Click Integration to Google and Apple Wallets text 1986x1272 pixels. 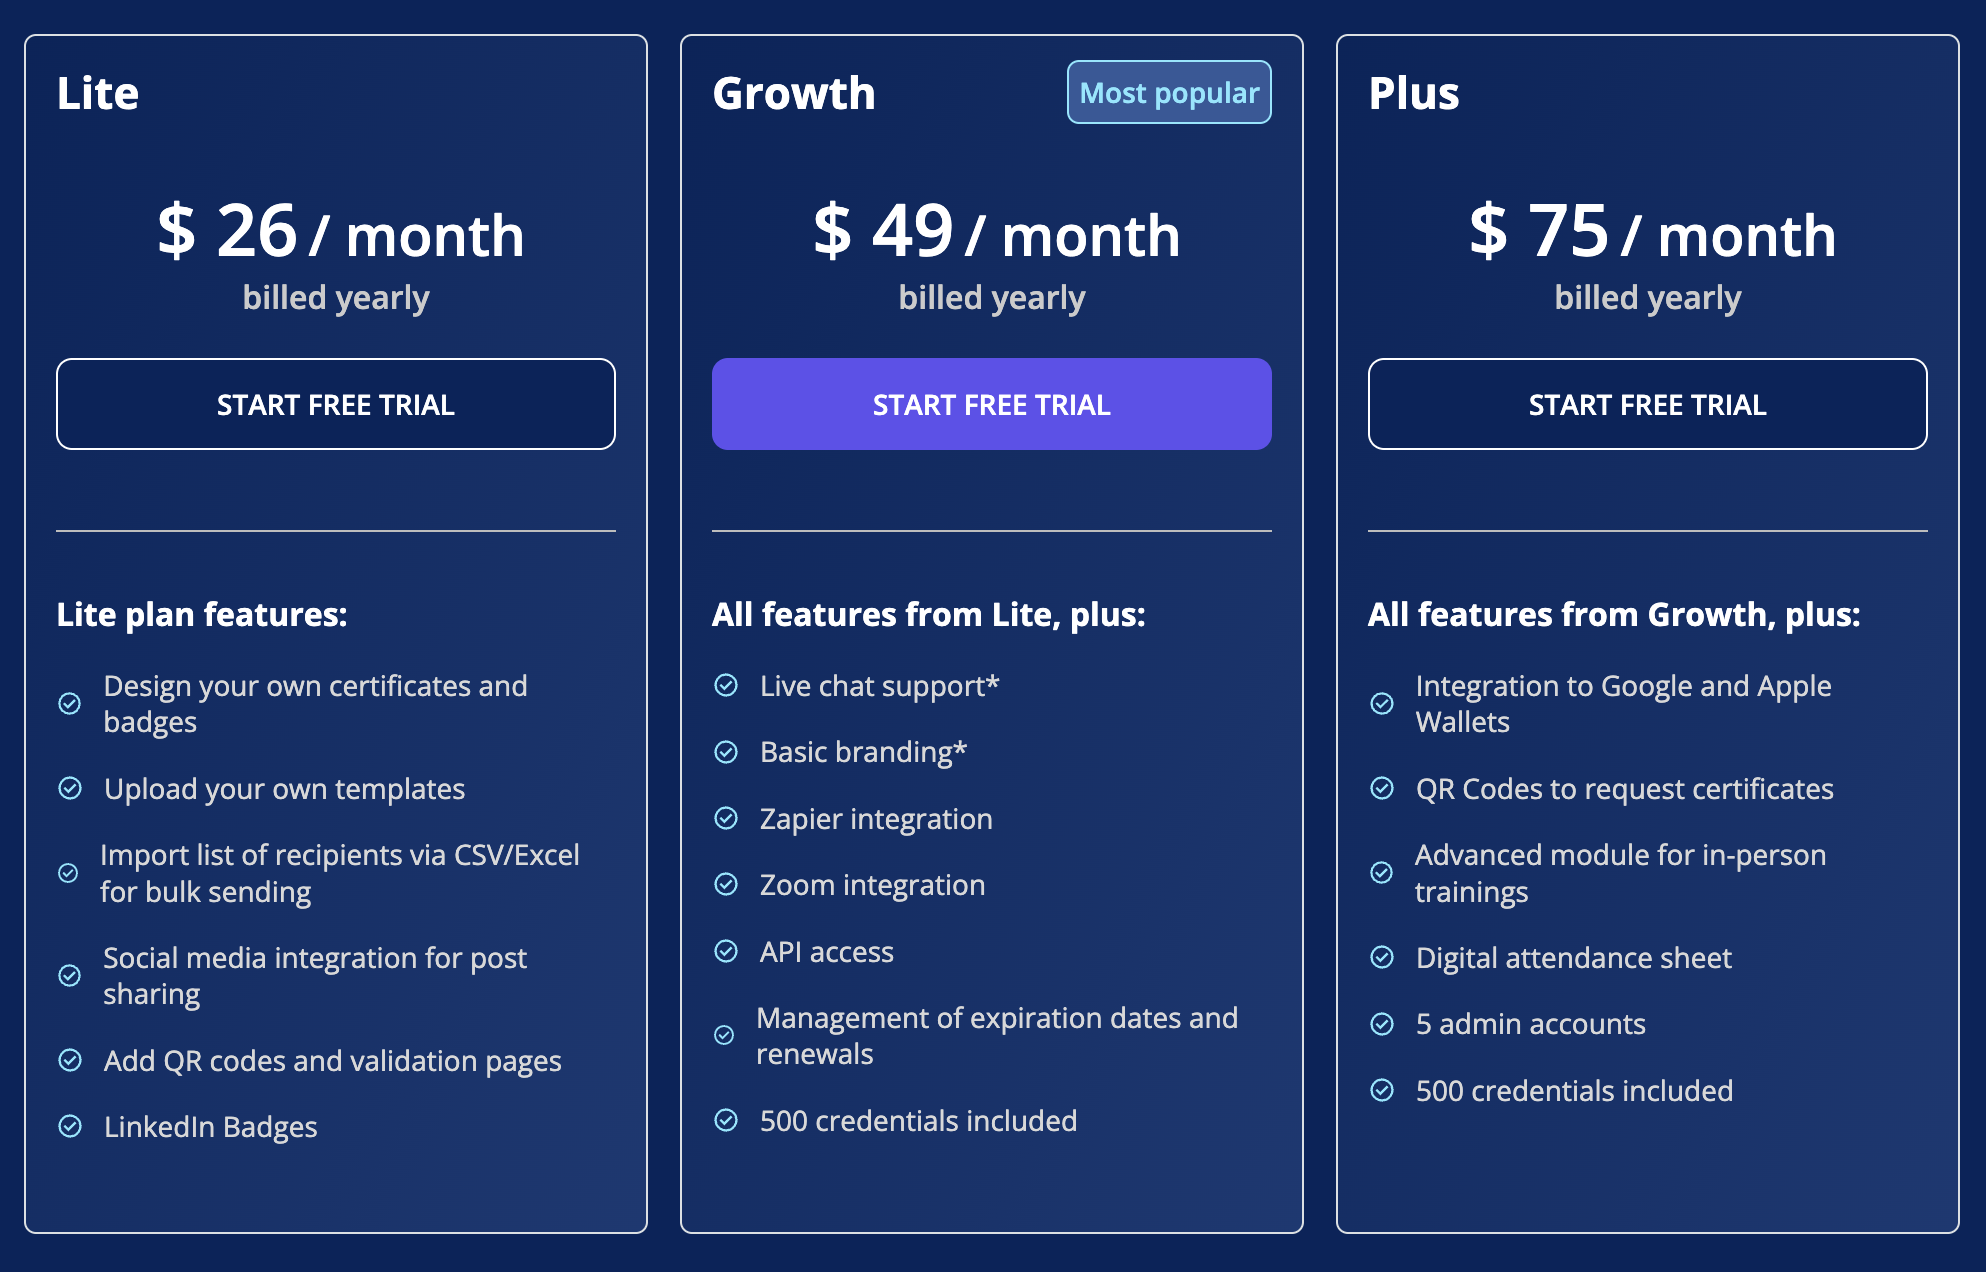pyautogui.click(x=1623, y=704)
